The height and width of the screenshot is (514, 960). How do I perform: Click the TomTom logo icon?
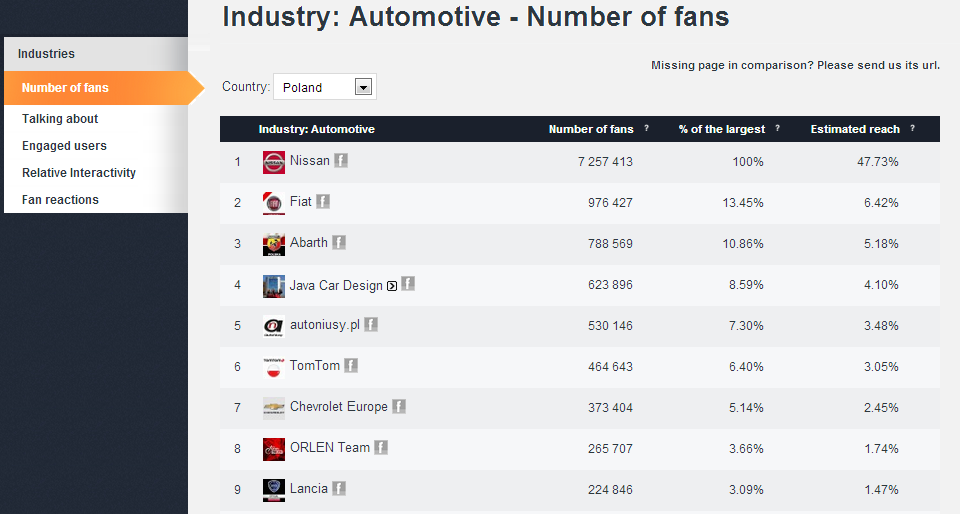(273, 367)
